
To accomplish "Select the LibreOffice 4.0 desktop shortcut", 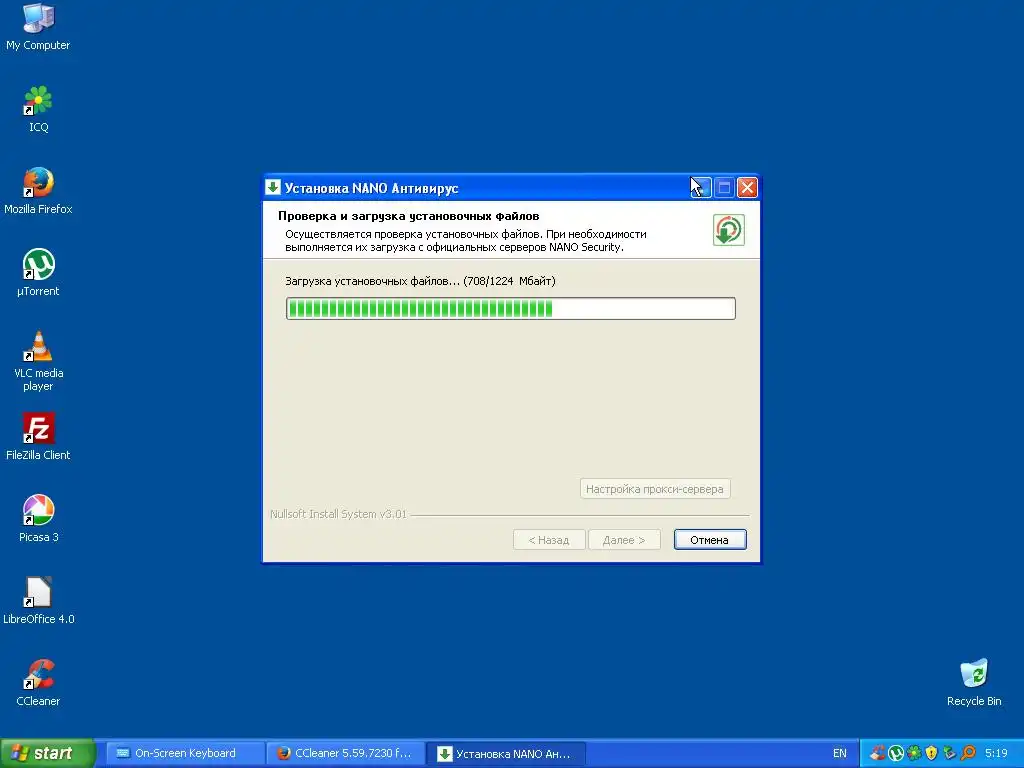I will [38, 601].
